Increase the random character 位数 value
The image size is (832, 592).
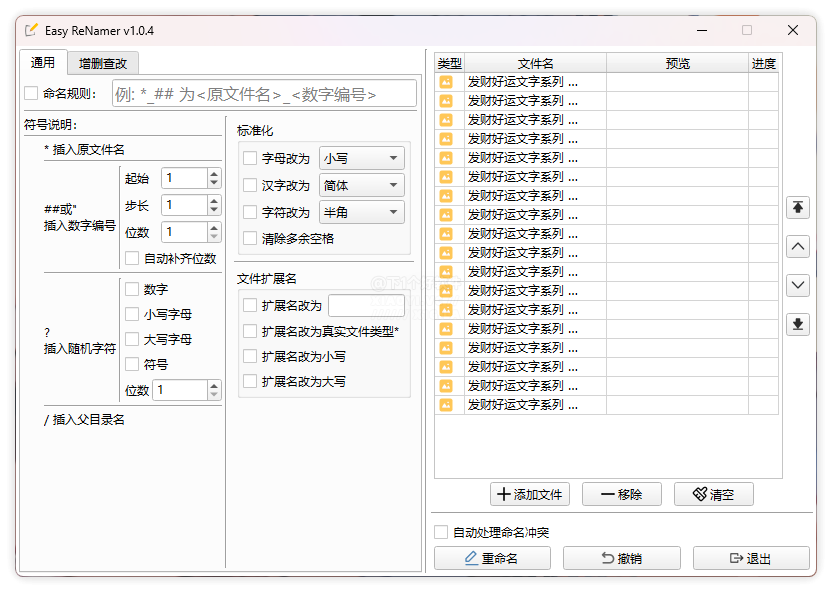(214, 386)
